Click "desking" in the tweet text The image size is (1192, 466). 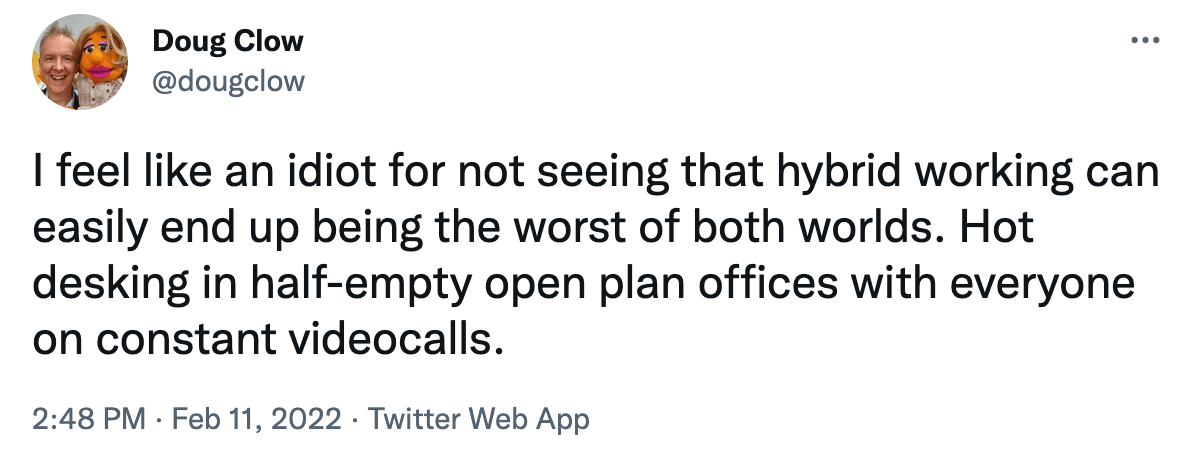[x=101, y=287]
